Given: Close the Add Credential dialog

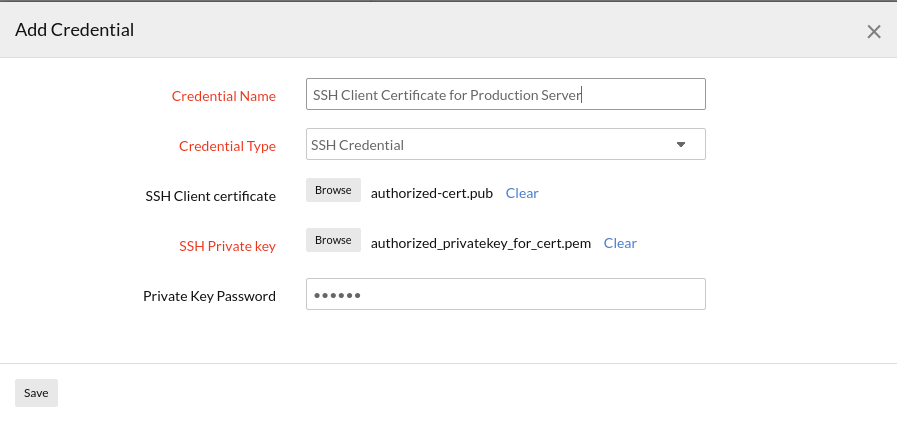Looking at the screenshot, I should click(x=873, y=31).
